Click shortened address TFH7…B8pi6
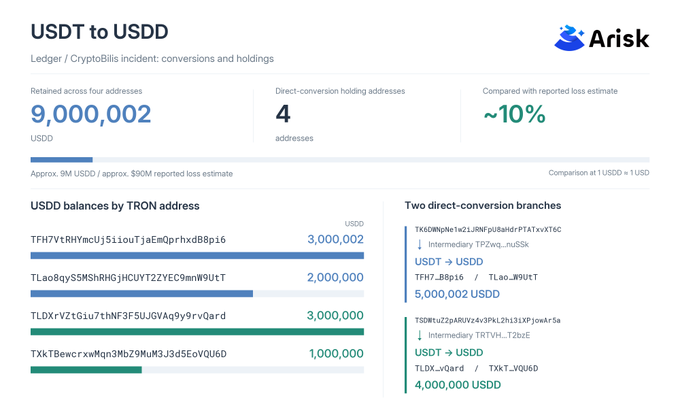 439,278
